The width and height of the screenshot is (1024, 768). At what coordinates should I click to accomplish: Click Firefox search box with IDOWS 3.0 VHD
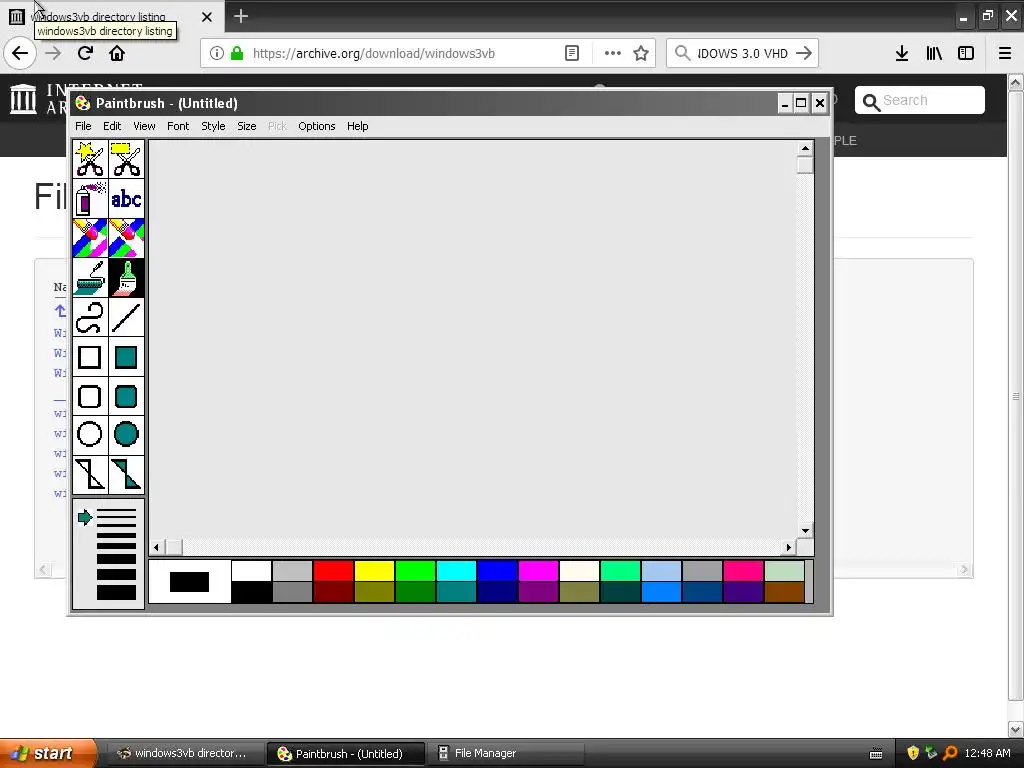743,54
